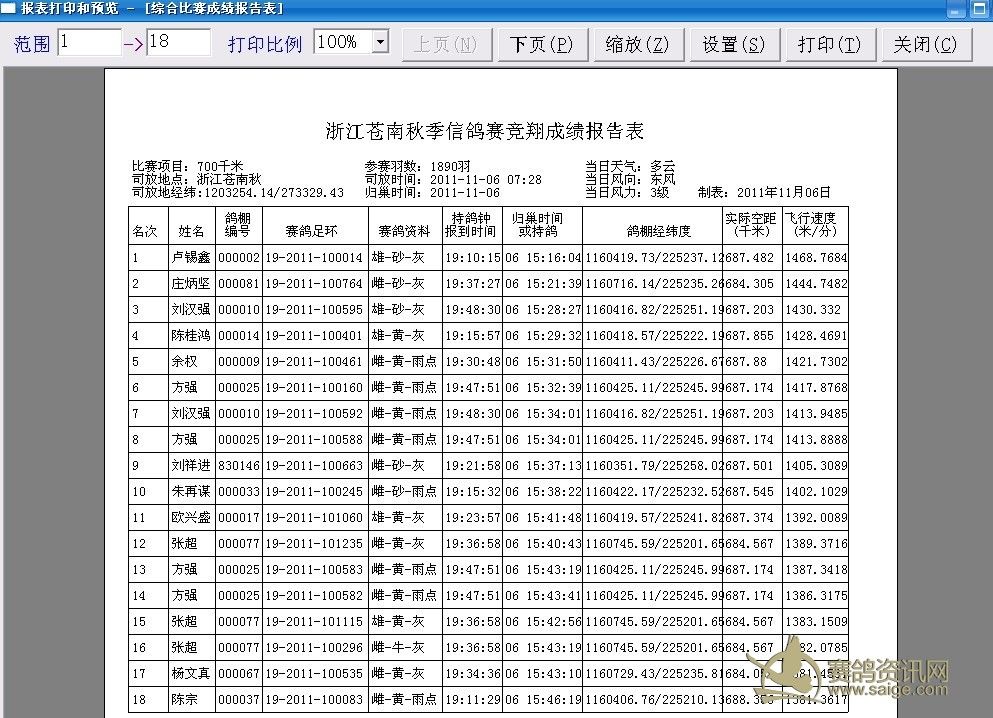The height and width of the screenshot is (718, 993).
Task: Click the name 庄炳坚 in row 2
Action: coord(191,284)
